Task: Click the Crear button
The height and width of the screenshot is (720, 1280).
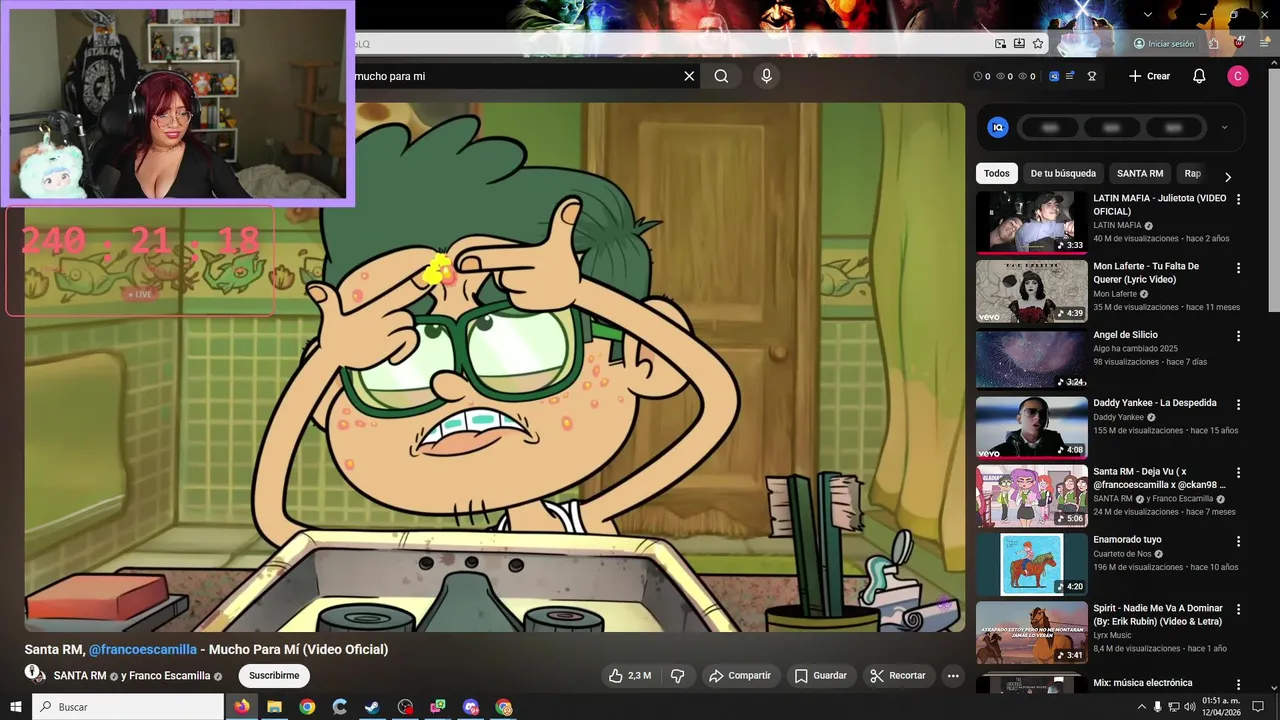Action: point(1149,76)
